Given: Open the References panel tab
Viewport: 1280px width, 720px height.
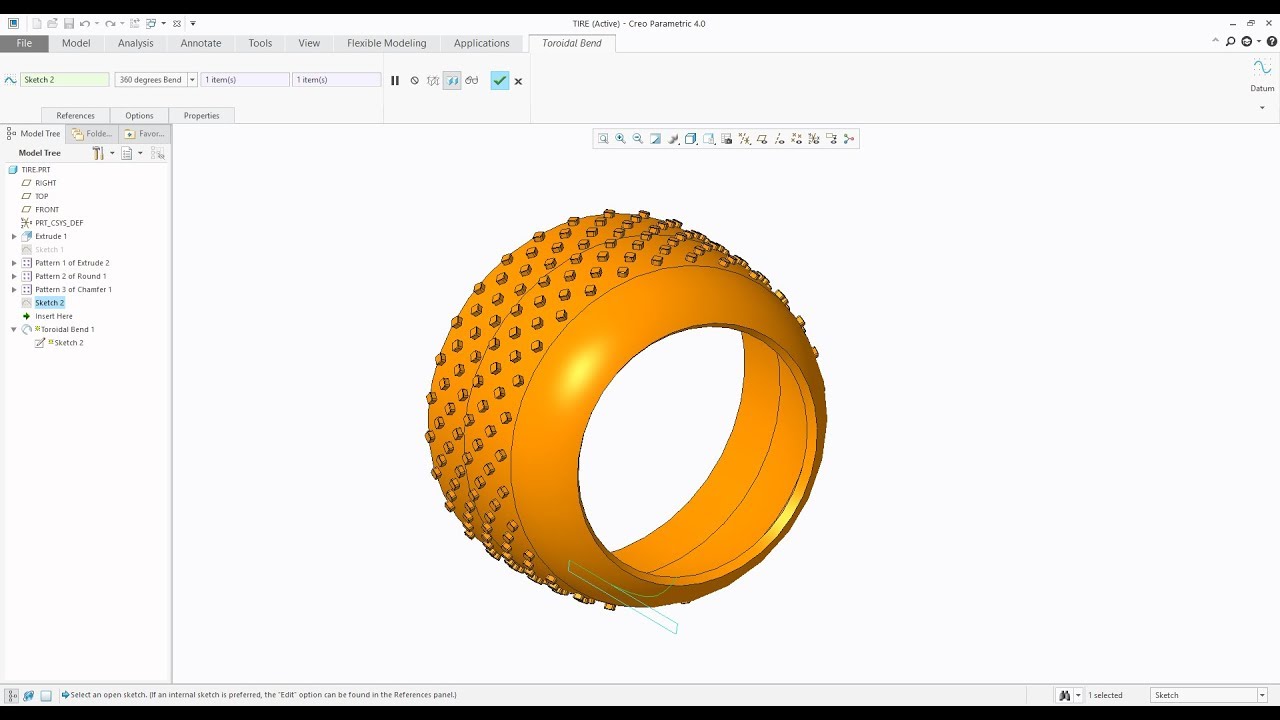Looking at the screenshot, I should click(x=76, y=116).
